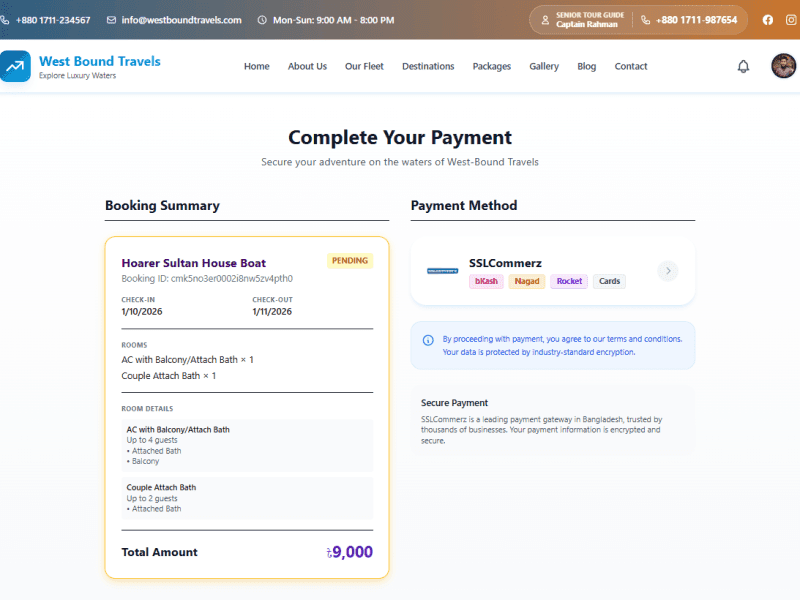Click the SSLCommerz logo image

[x=442, y=271]
